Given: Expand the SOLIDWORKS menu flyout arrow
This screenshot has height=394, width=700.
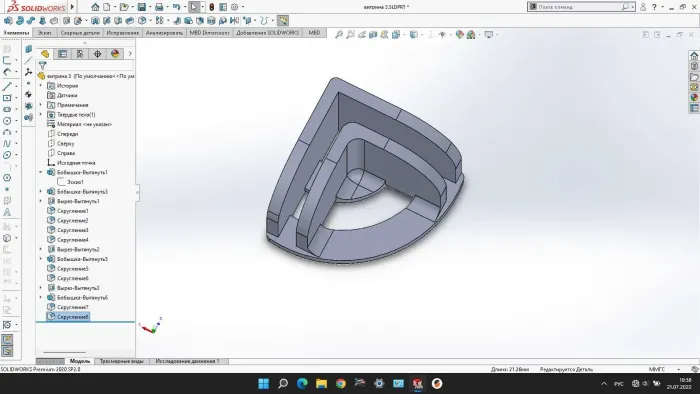Looking at the screenshot, I should pyautogui.click(x=72, y=7).
